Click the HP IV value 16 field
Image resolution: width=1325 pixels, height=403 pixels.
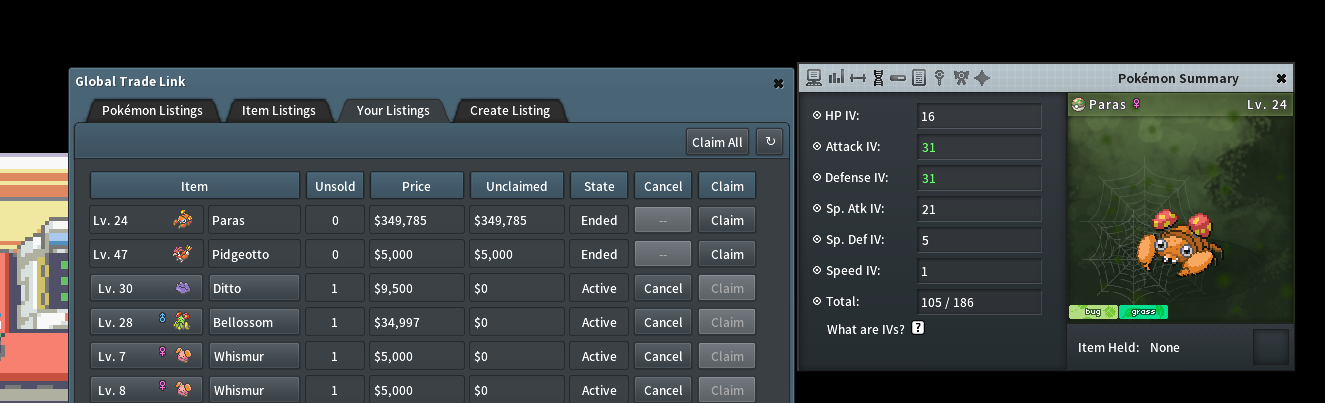click(x=979, y=116)
